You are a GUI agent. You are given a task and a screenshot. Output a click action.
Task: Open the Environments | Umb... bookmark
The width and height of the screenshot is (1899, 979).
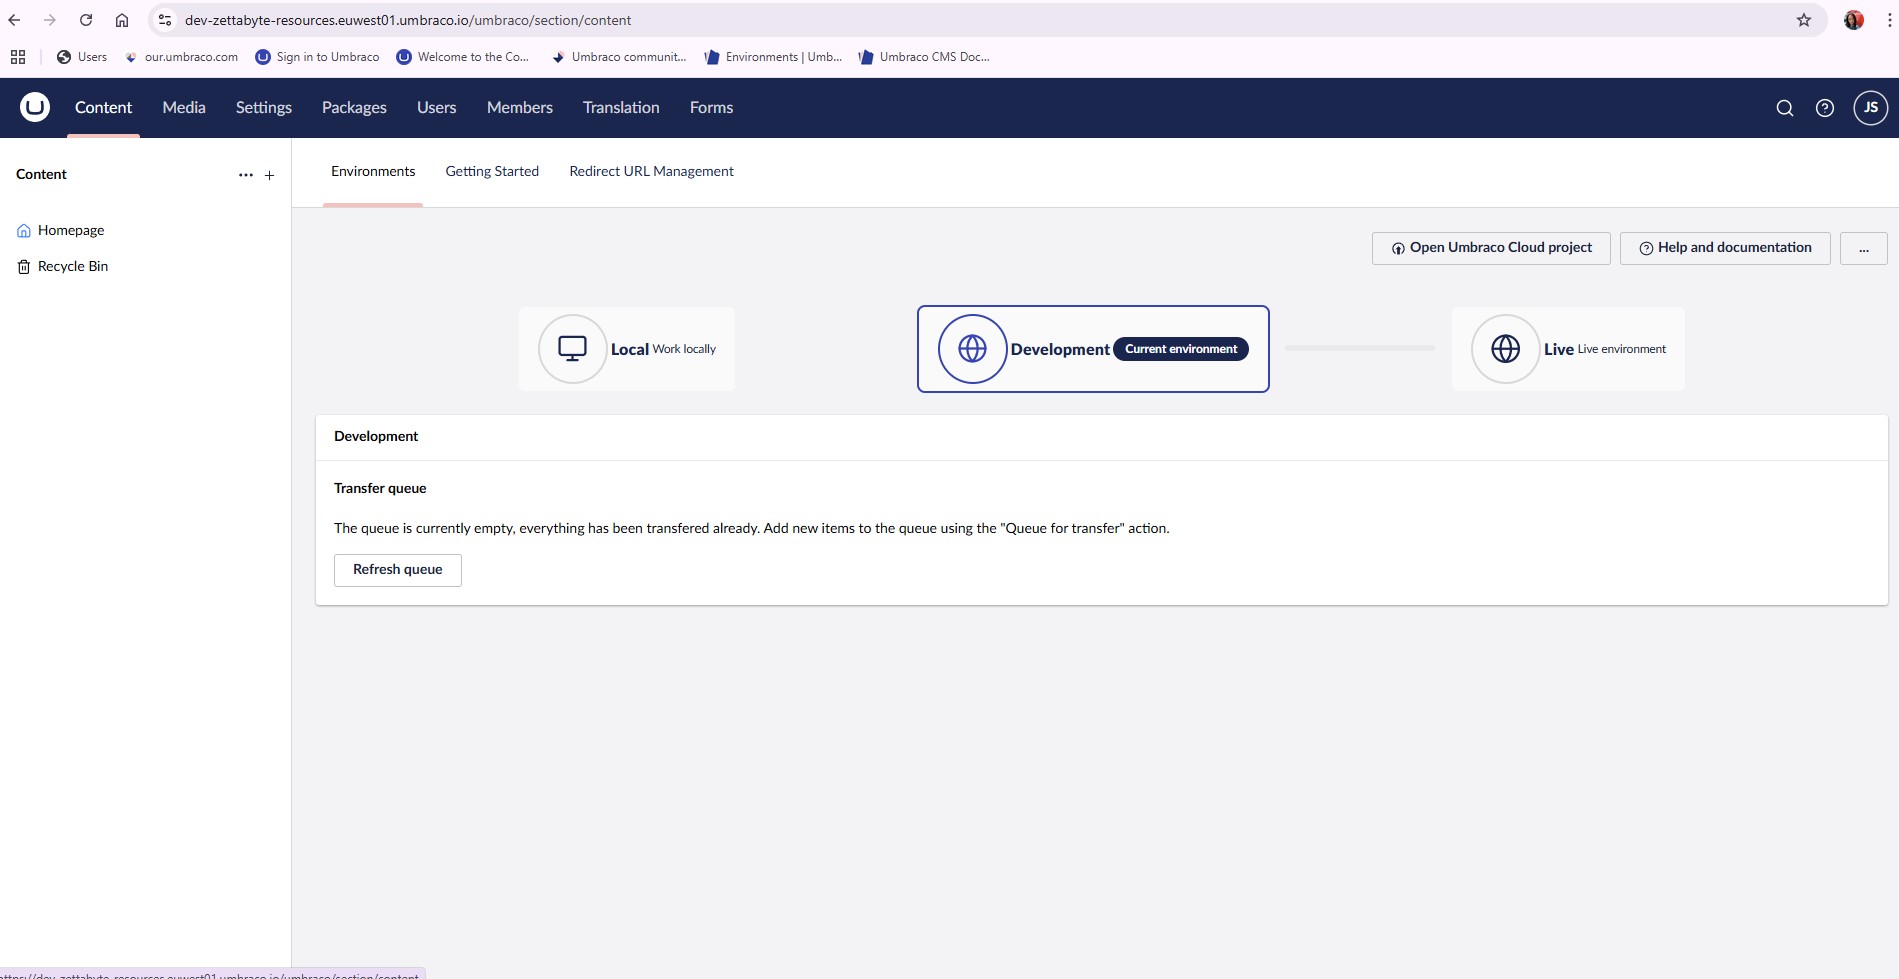click(x=773, y=57)
